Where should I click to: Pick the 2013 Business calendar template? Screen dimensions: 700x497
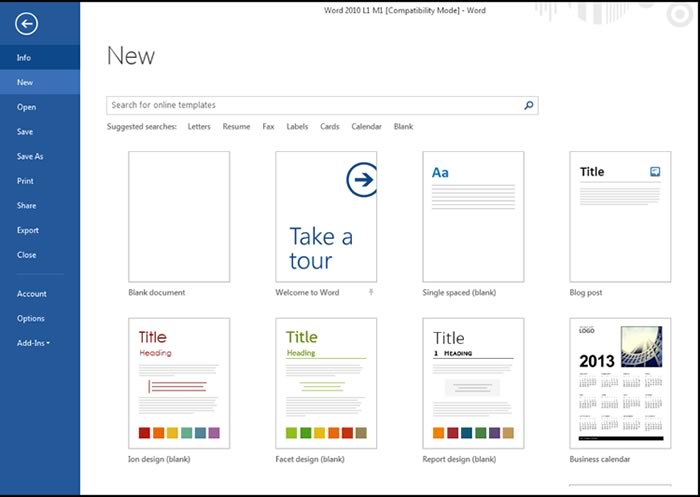pos(619,383)
